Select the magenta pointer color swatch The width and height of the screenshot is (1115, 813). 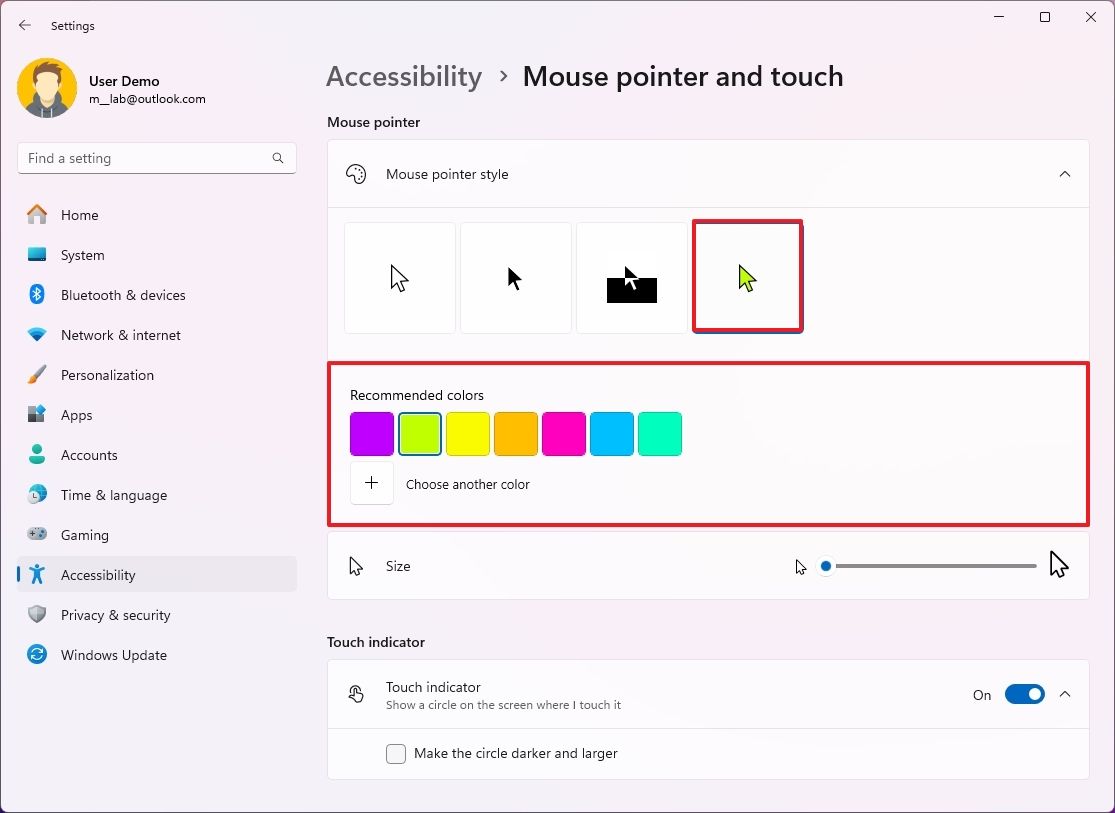(564, 433)
